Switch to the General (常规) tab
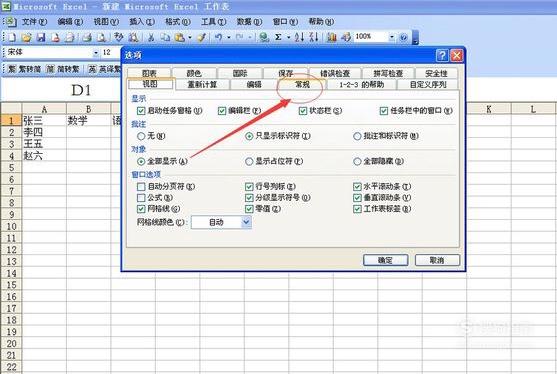 (302, 85)
